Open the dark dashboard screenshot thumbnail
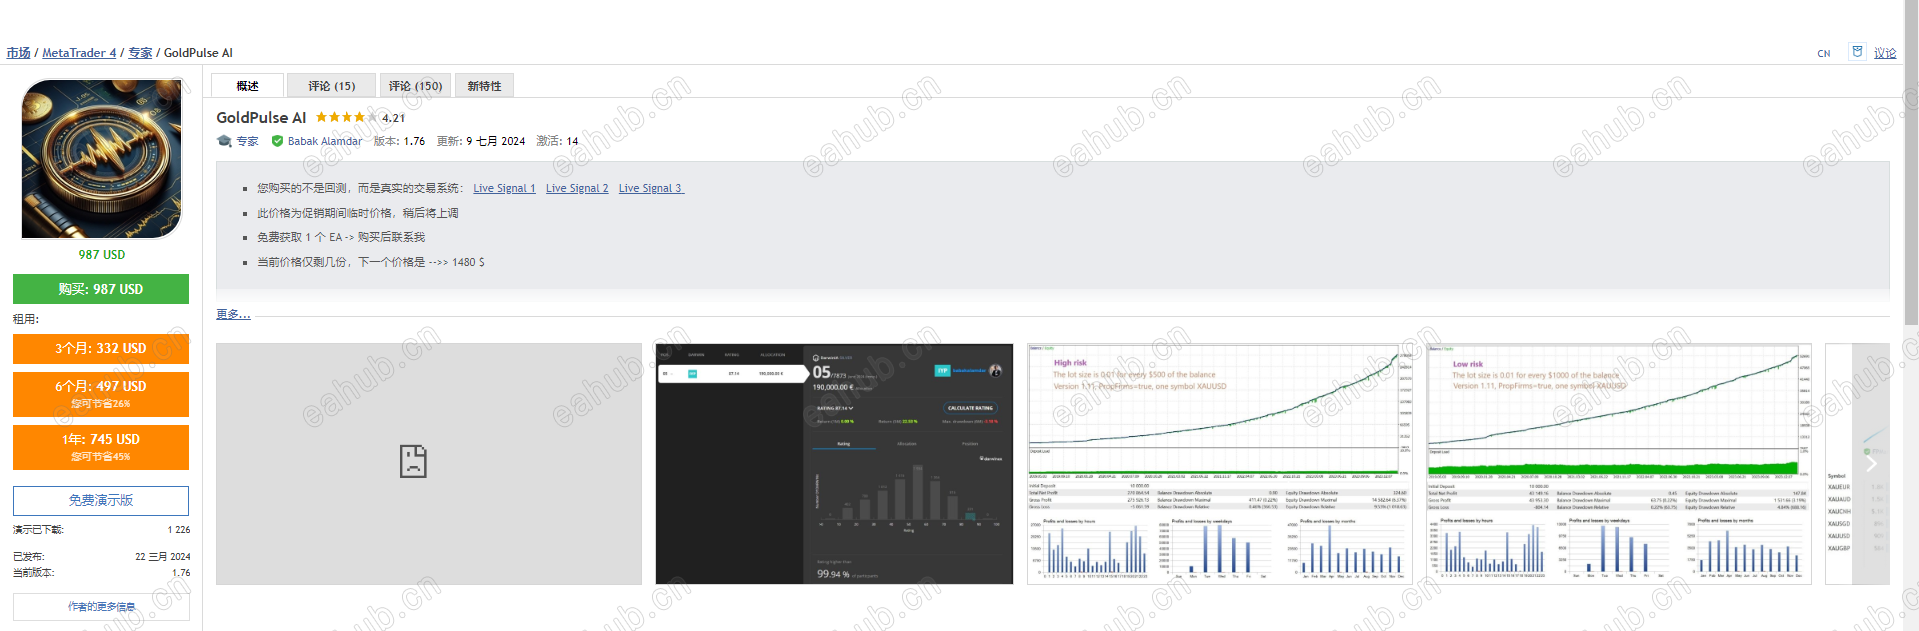This screenshot has height=631, width=1919. pos(834,464)
